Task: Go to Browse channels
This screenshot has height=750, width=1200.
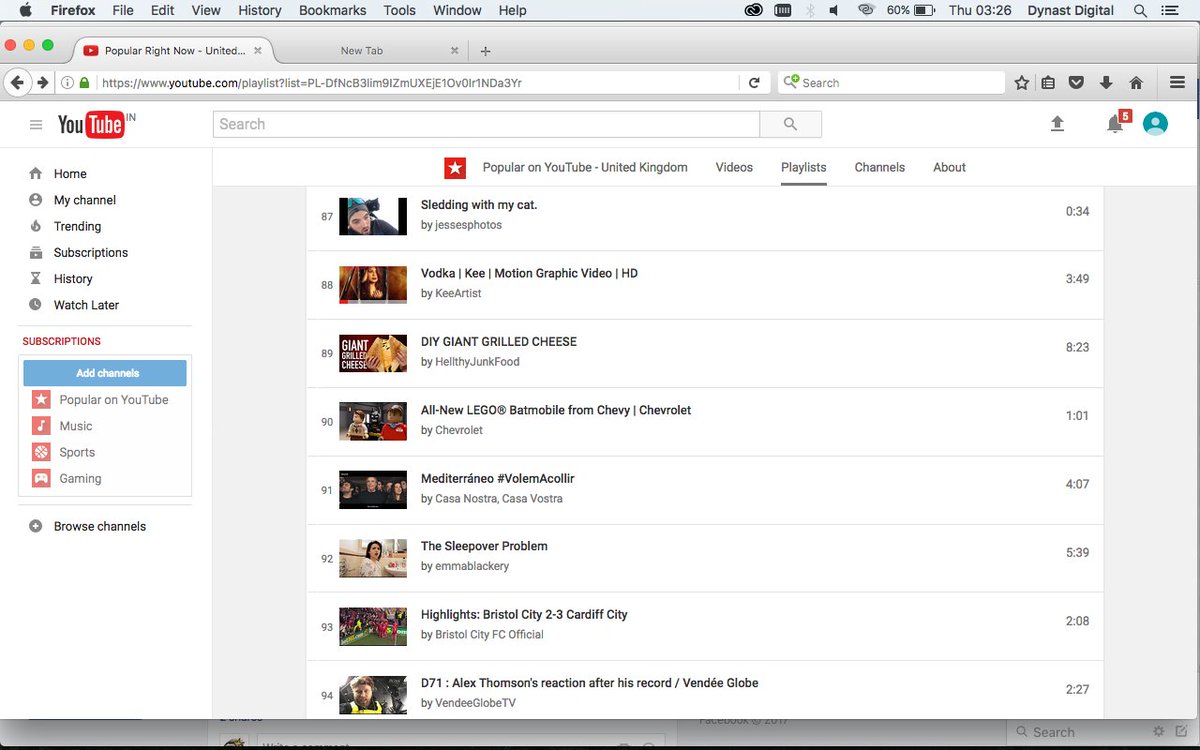Action: pos(100,526)
